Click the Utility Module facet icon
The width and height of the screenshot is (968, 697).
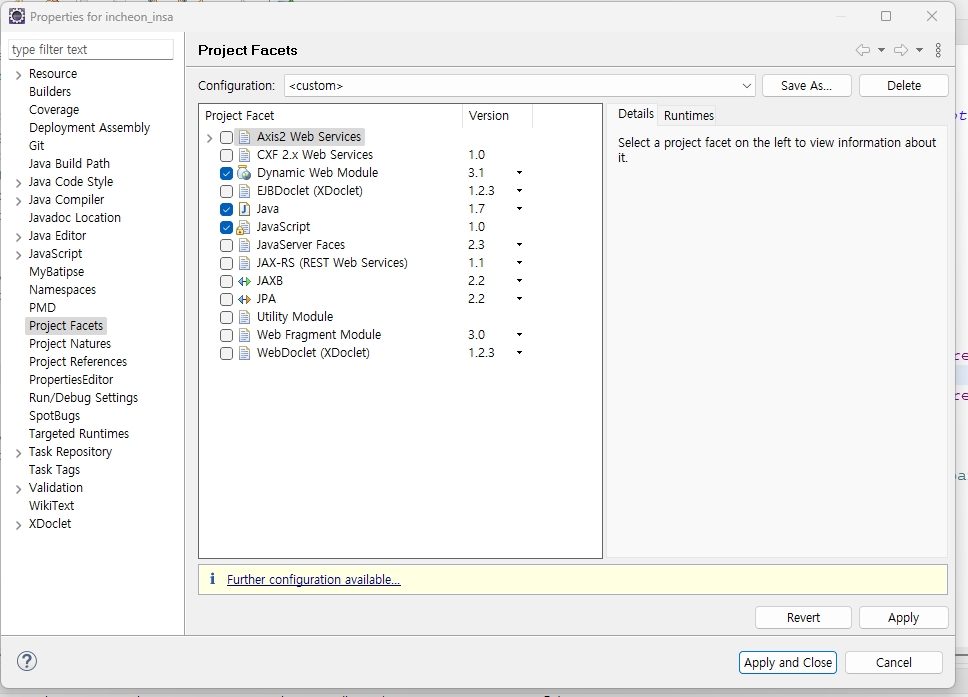point(244,317)
